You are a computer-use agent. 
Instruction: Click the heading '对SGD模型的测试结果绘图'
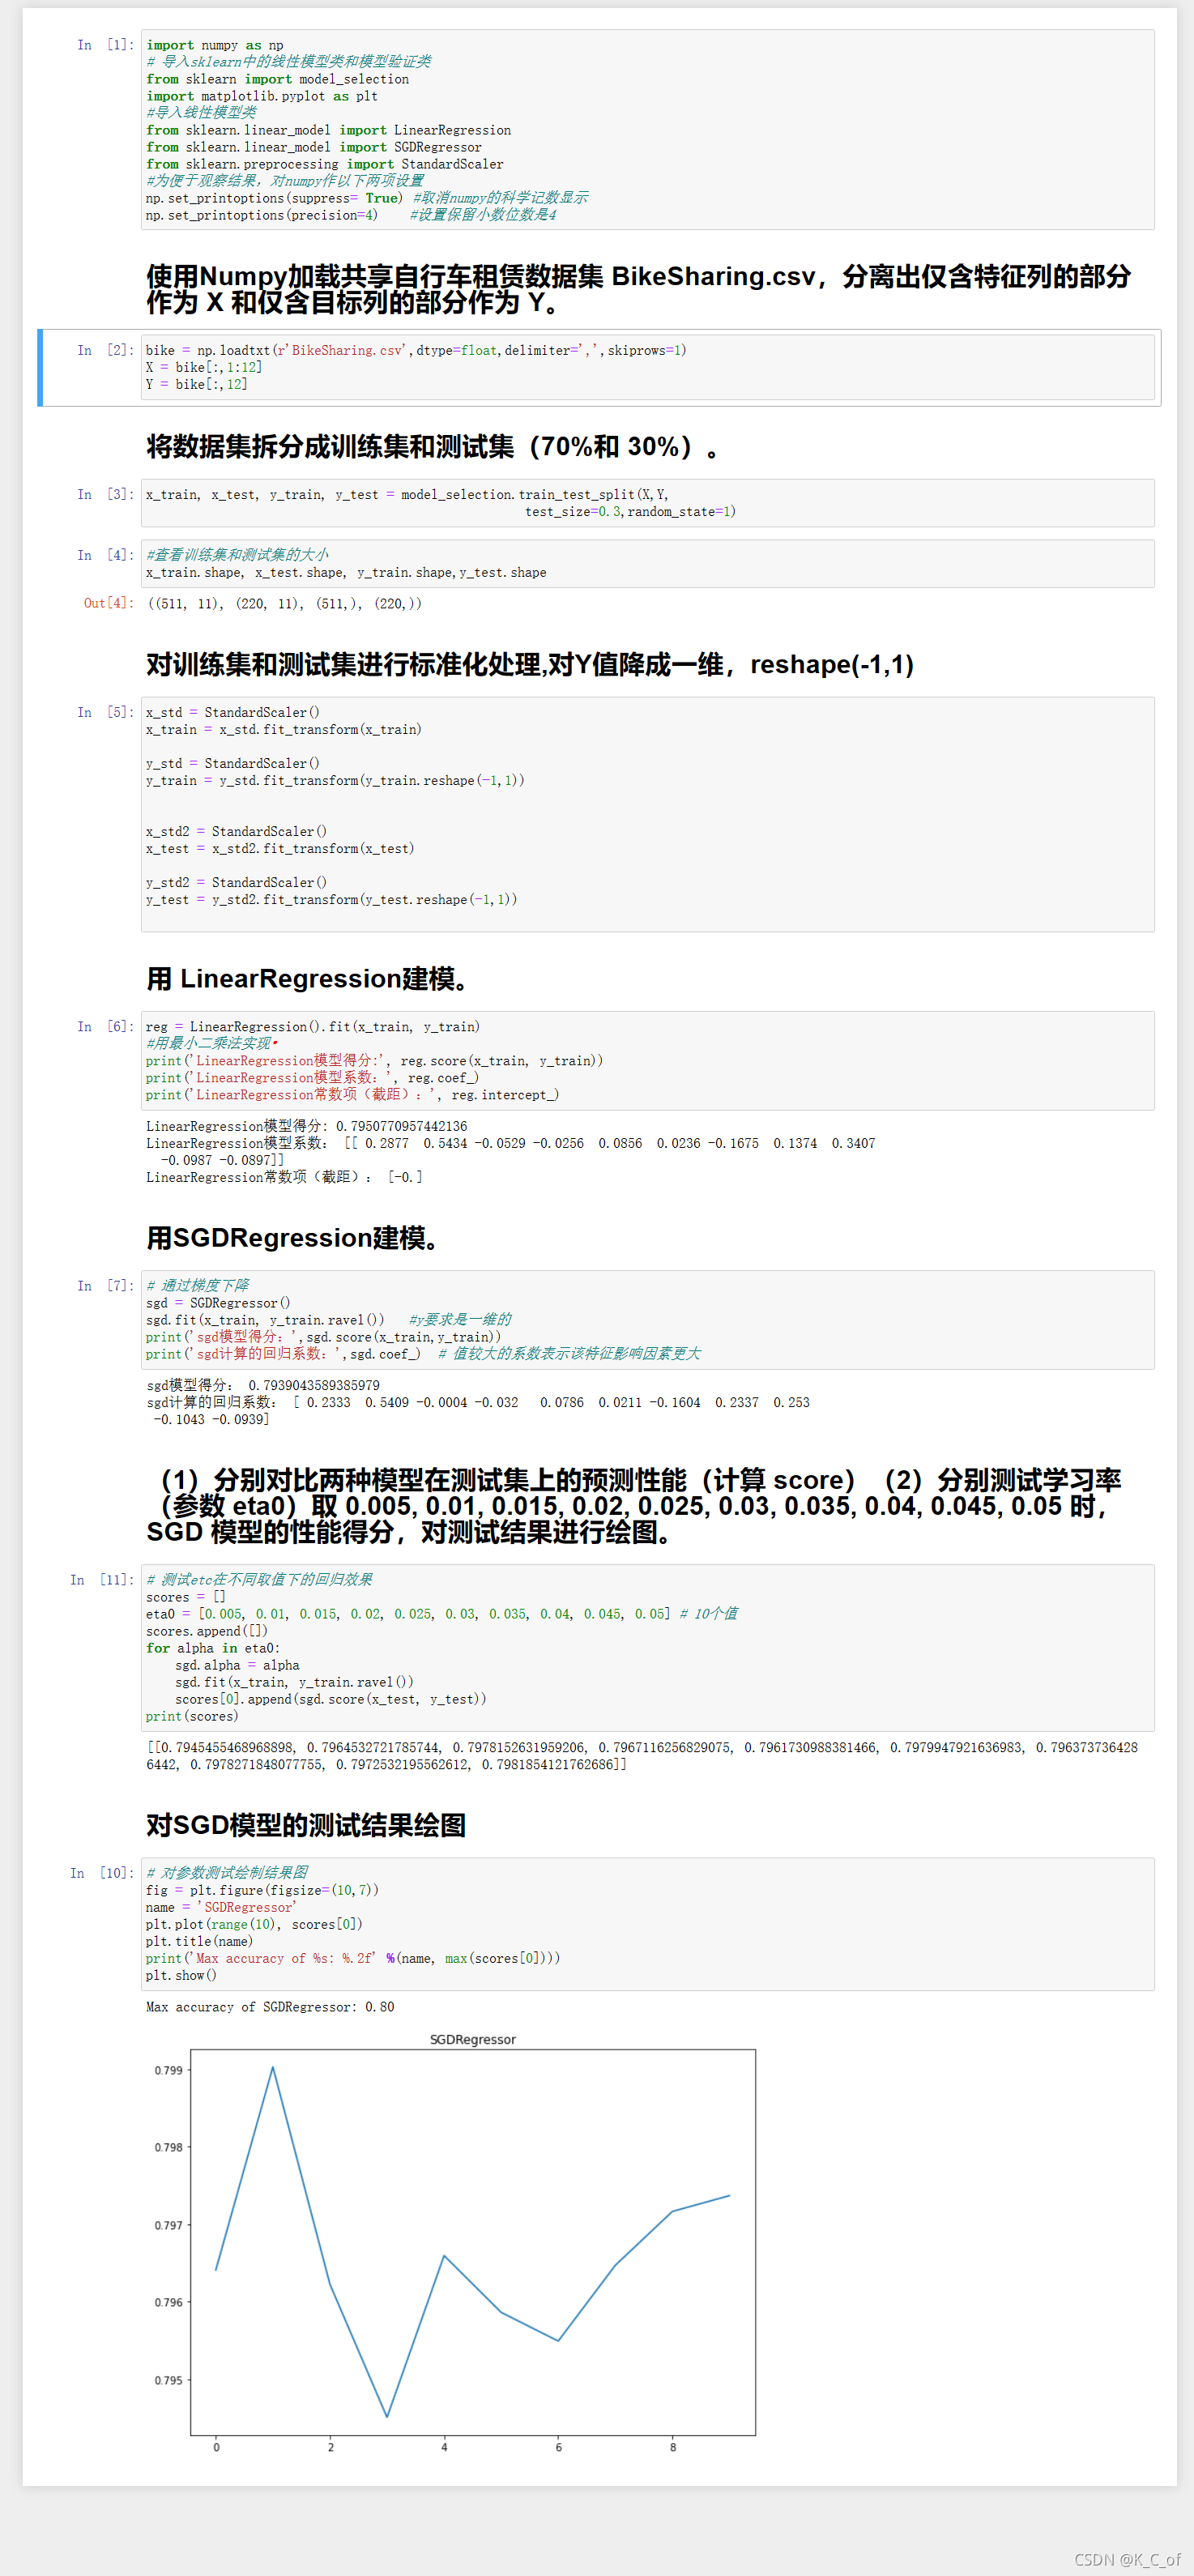[306, 1825]
